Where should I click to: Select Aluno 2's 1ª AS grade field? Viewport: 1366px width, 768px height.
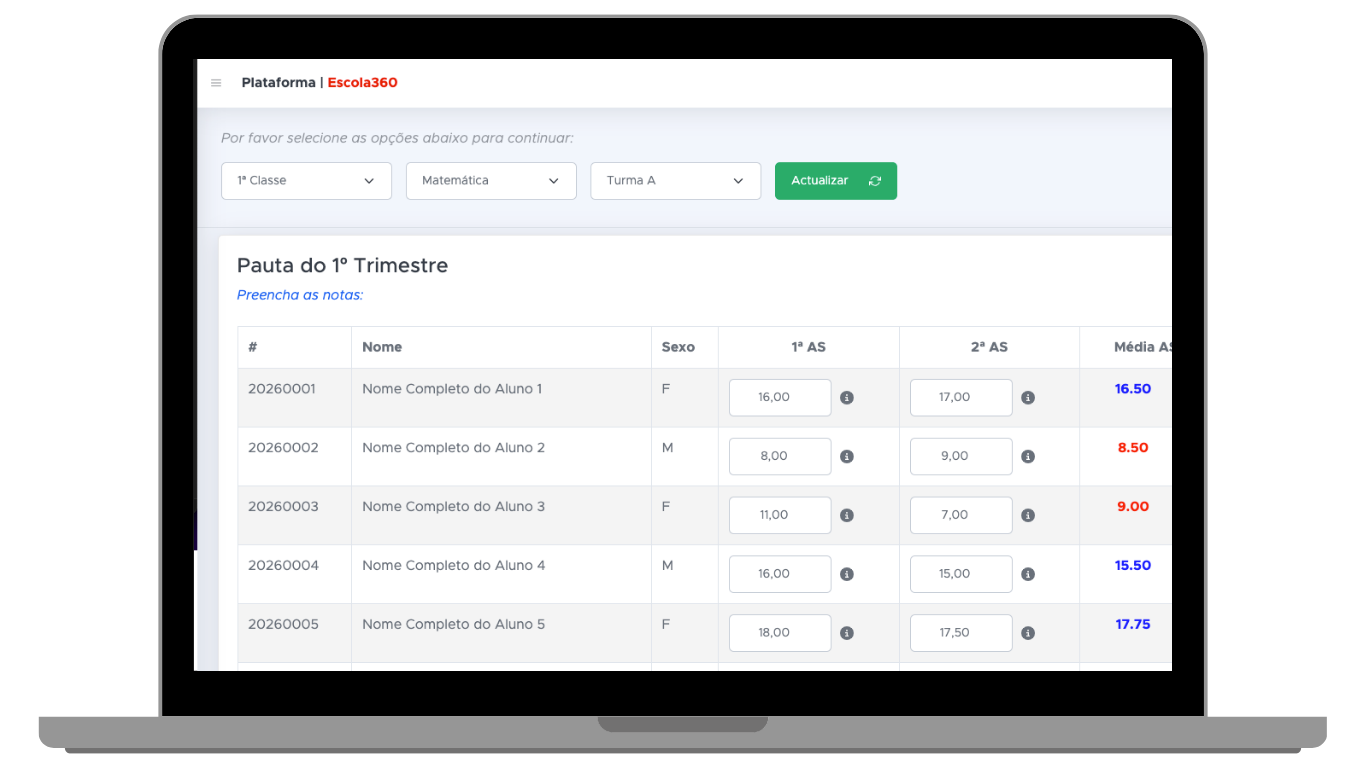780,457
